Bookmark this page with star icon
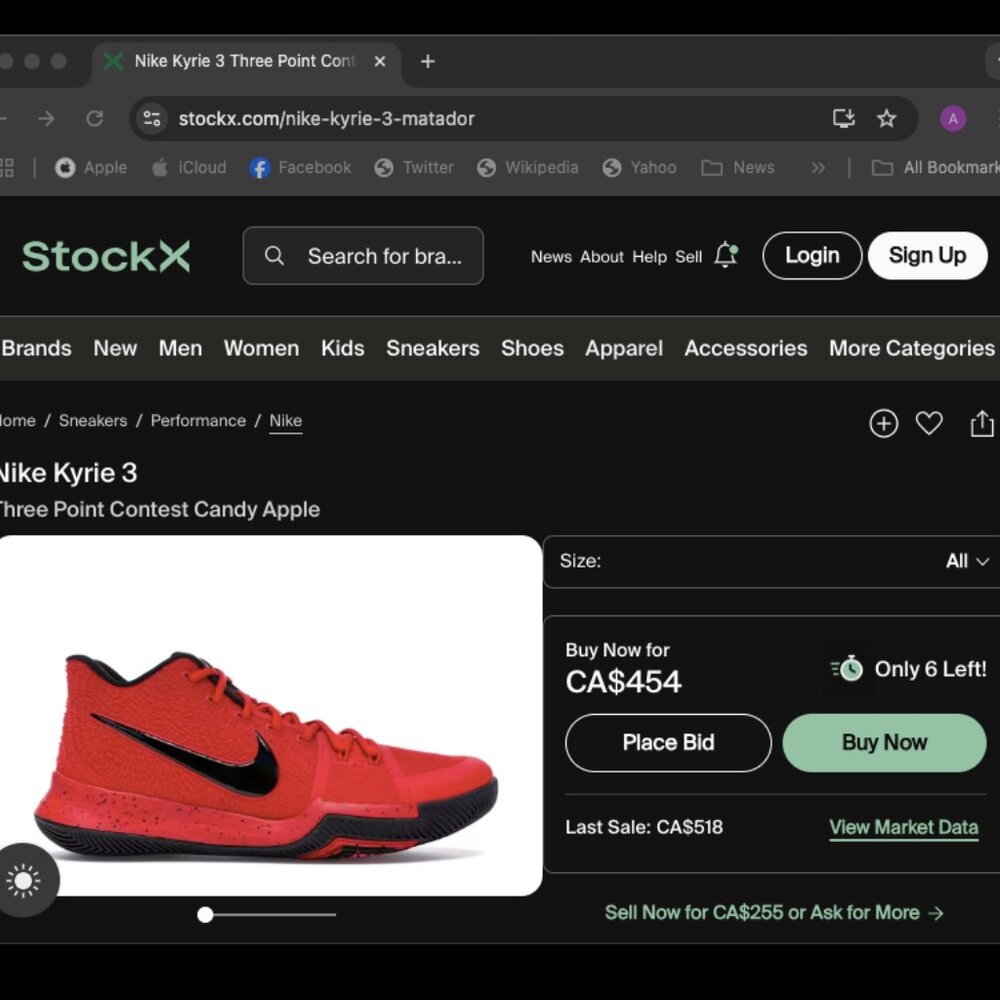Viewport: 1000px width, 1000px height. (x=886, y=118)
